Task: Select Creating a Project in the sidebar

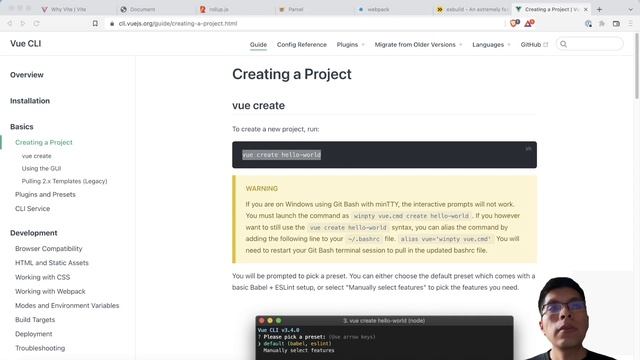Action: [x=44, y=142]
